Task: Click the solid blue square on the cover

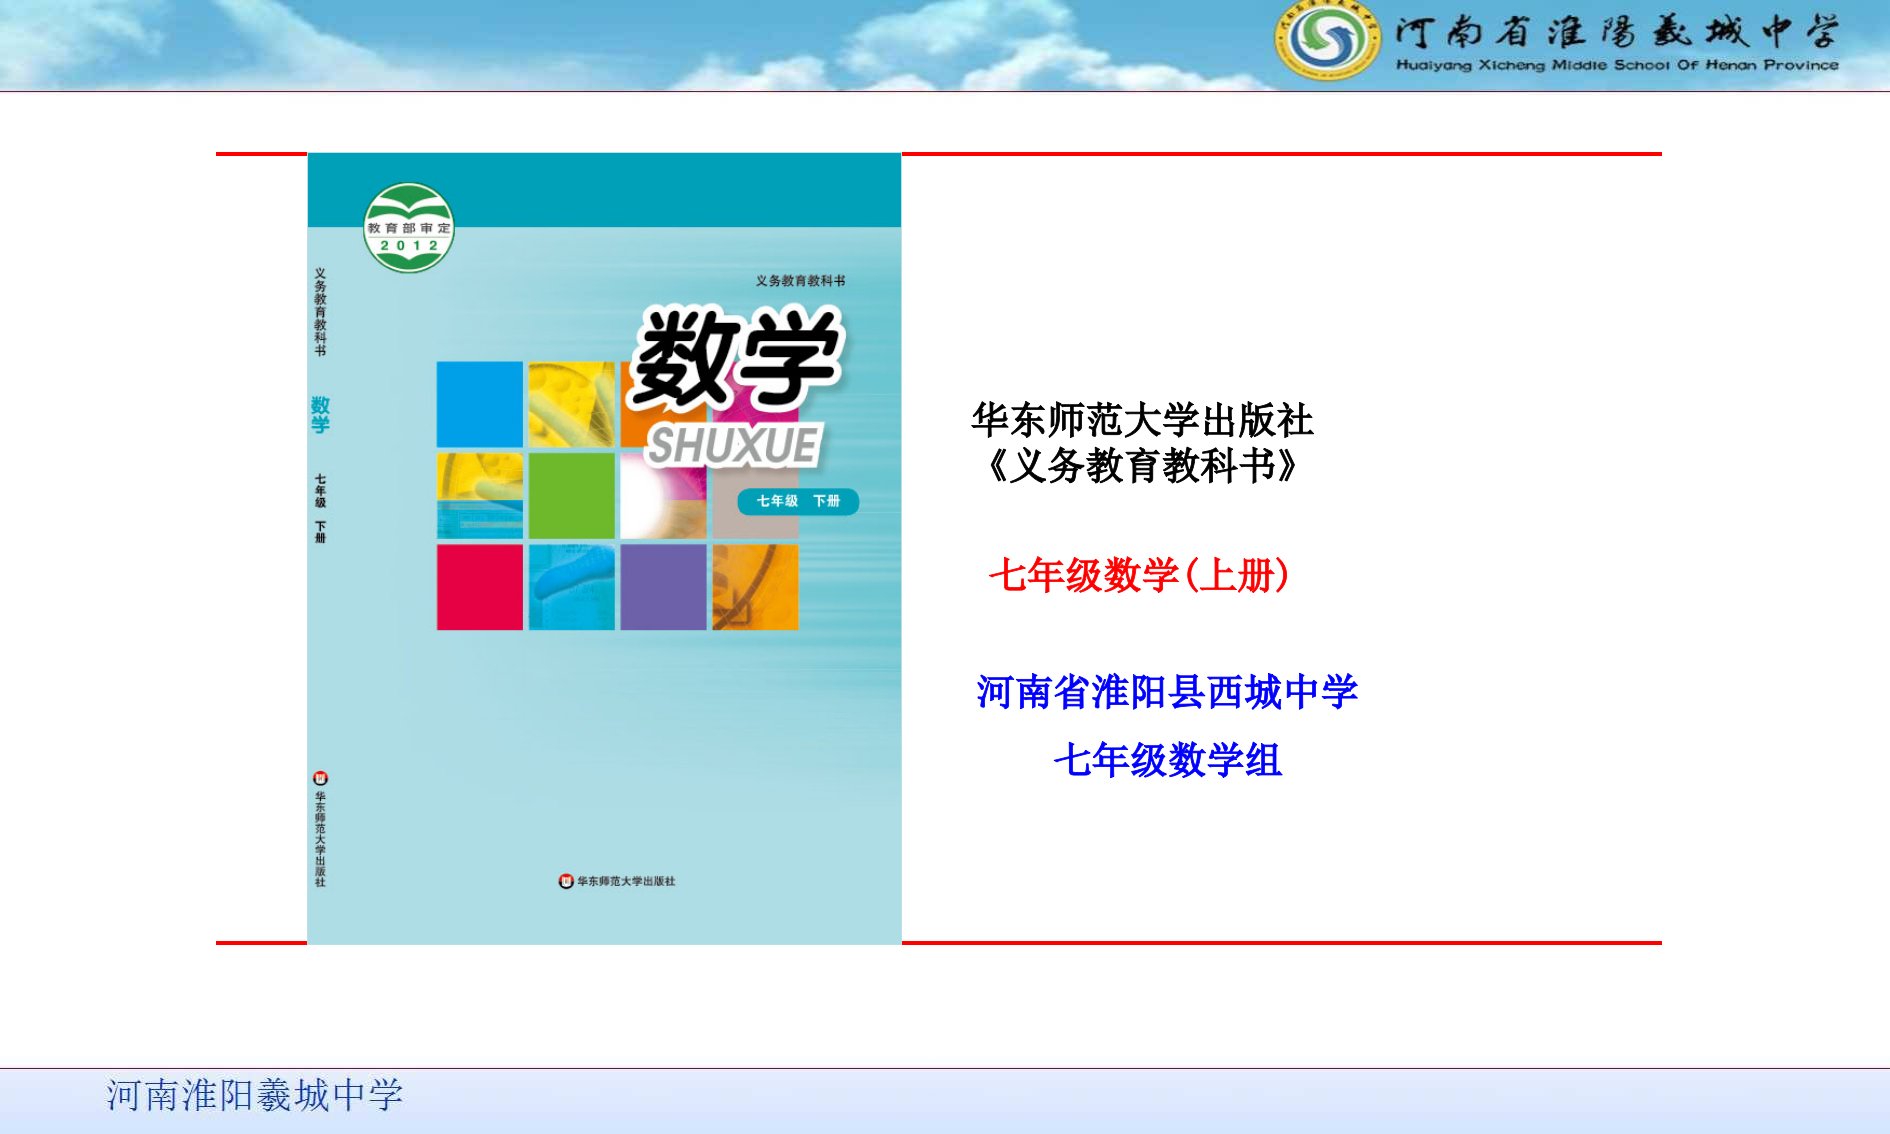Action: [x=480, y=404]
